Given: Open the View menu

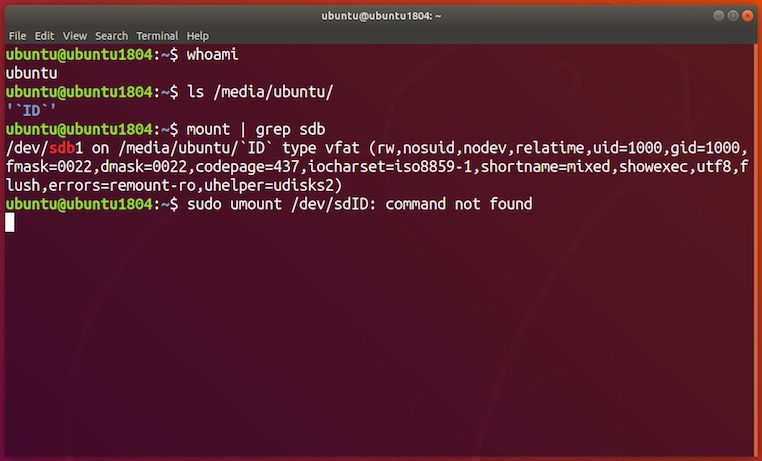Looking at the screenshot, I should pos(75,36).
